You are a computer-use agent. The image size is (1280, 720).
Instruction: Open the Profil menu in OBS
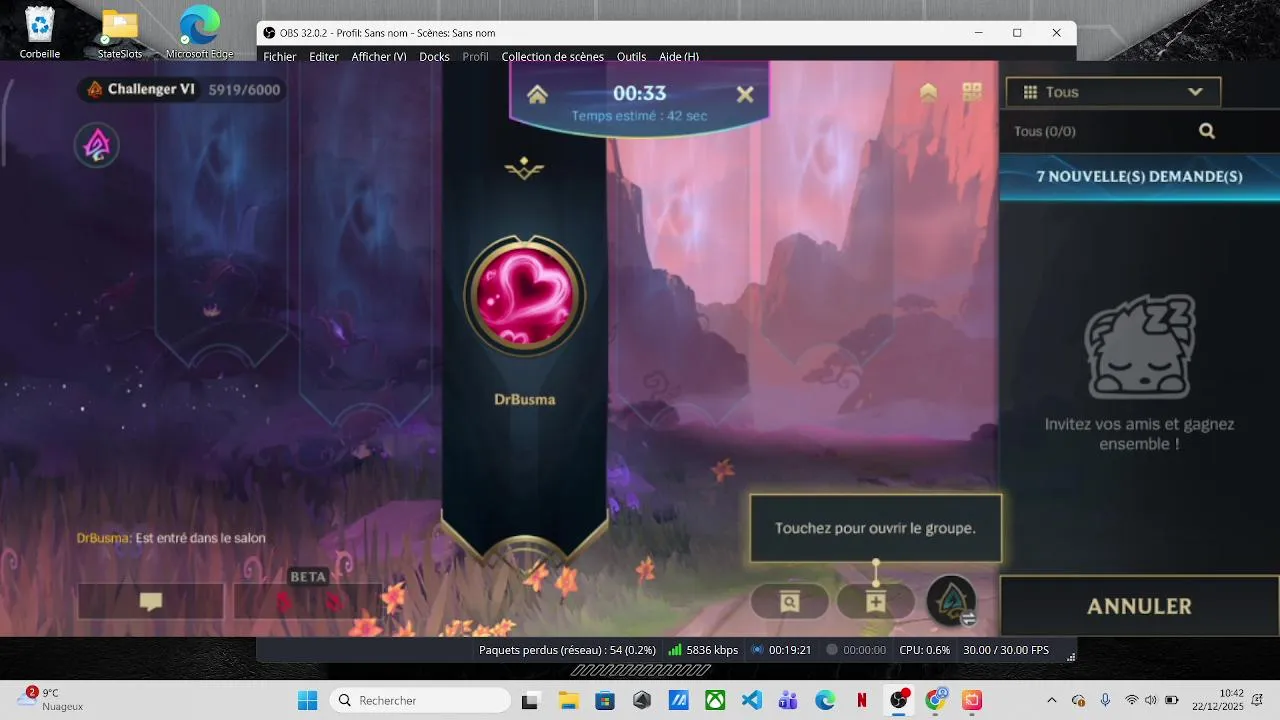point(476,57)
